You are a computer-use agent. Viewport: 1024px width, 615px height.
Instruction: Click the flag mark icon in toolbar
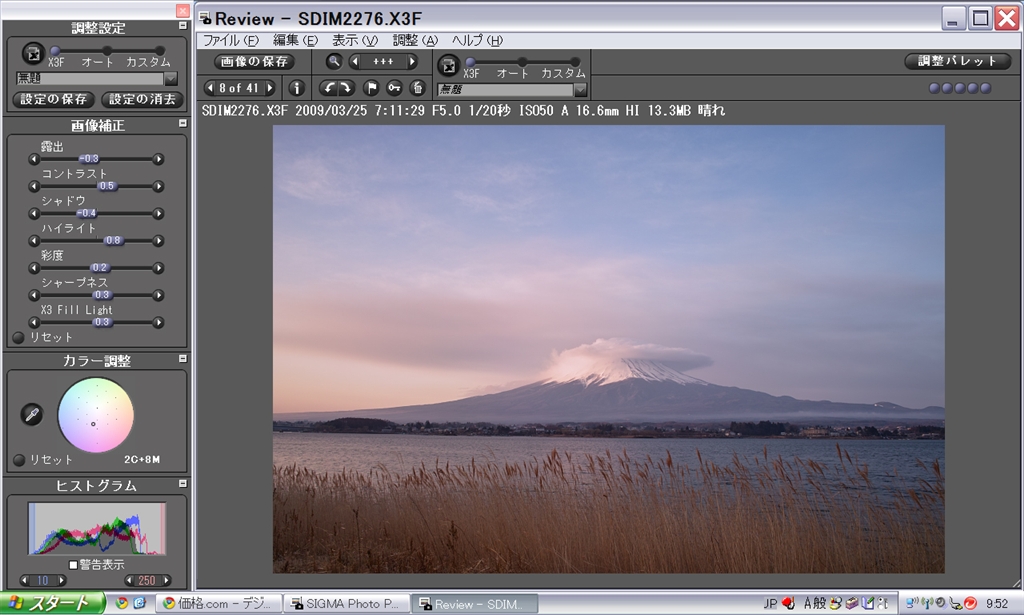point(372,88)
